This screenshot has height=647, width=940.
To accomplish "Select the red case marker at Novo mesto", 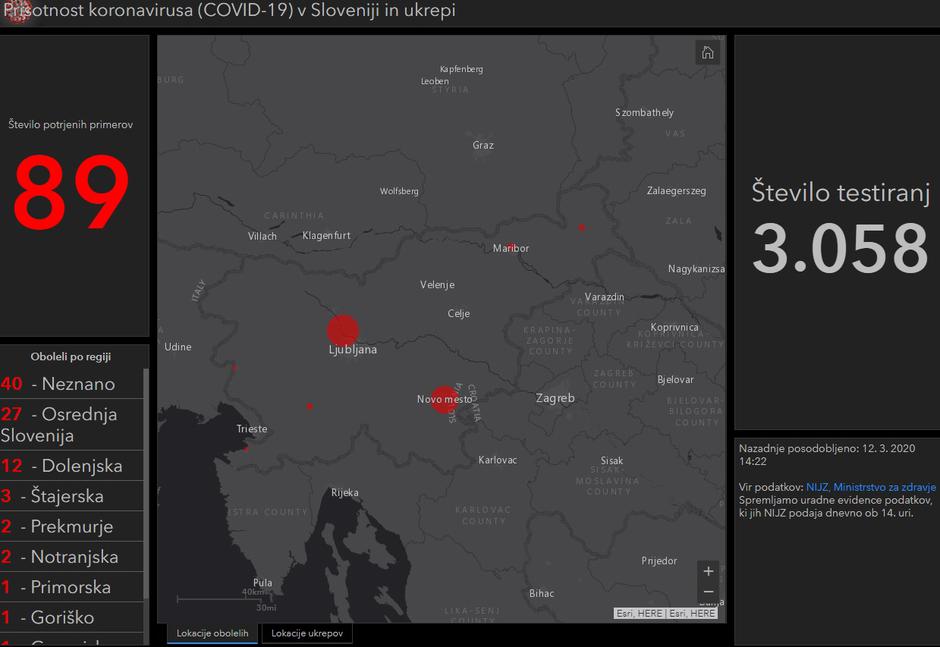I will tap(444, 399).
